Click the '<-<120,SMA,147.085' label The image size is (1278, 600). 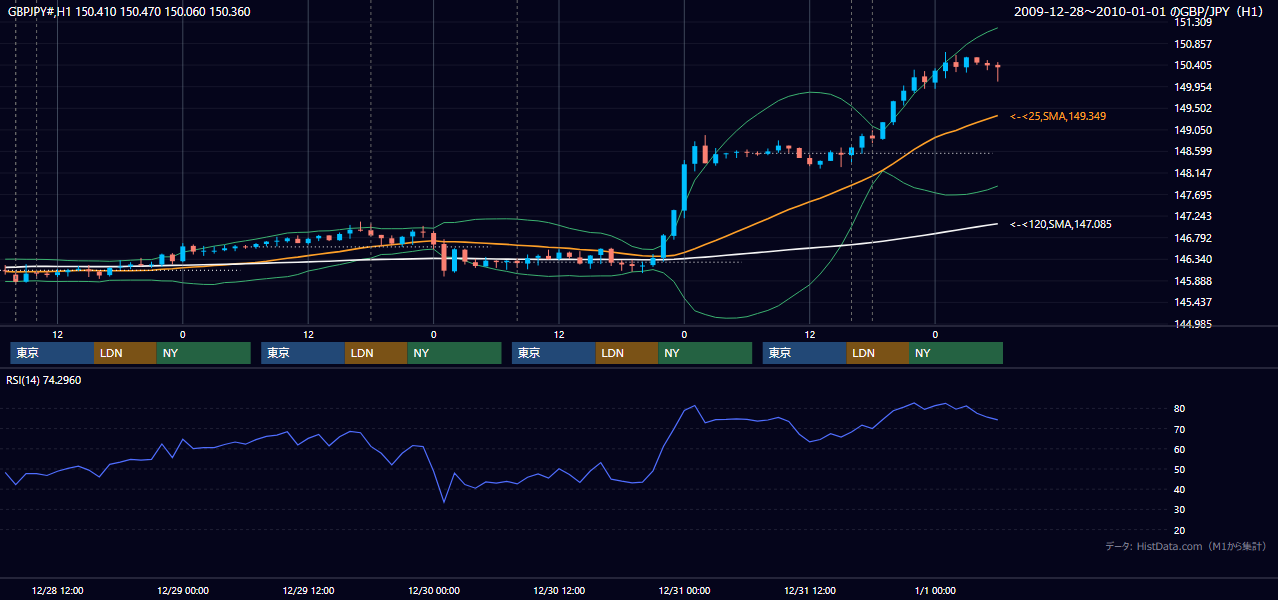point(1060,225)
